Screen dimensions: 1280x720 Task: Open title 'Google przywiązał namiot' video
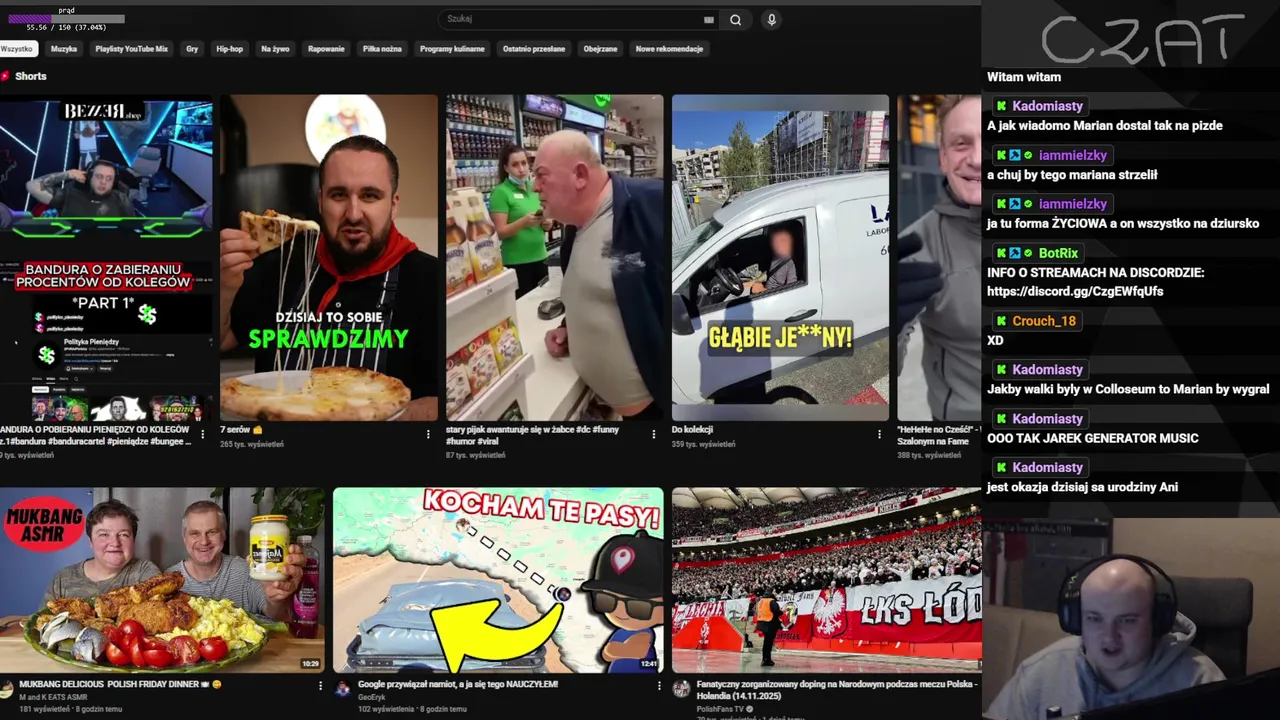[458, 684]
